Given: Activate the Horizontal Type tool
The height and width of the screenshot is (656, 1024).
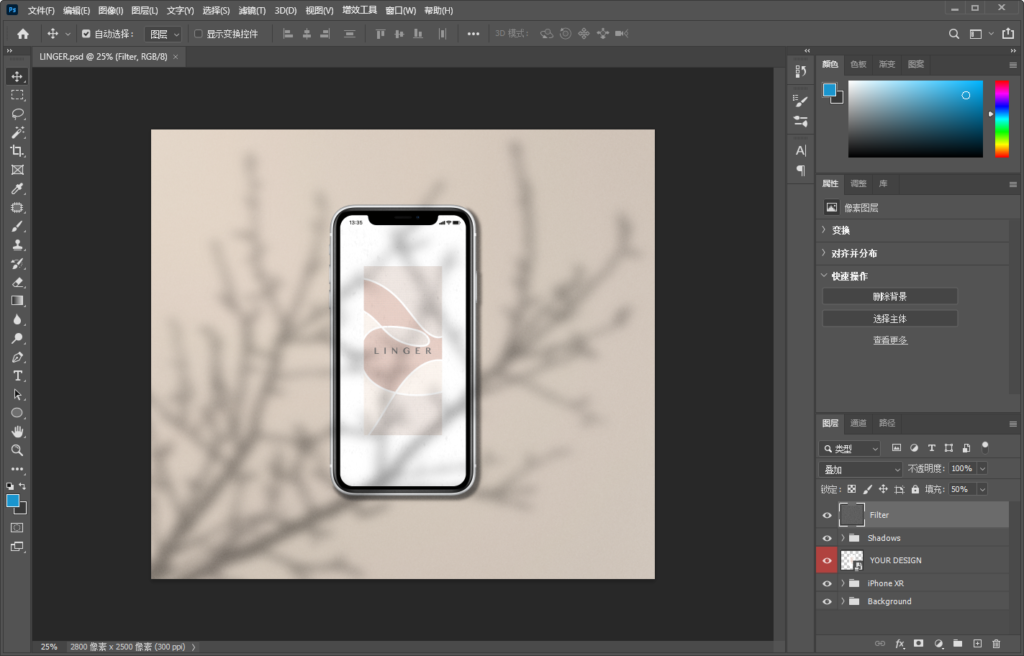Looking at the screenshot, I should click(x=17, y=376).
